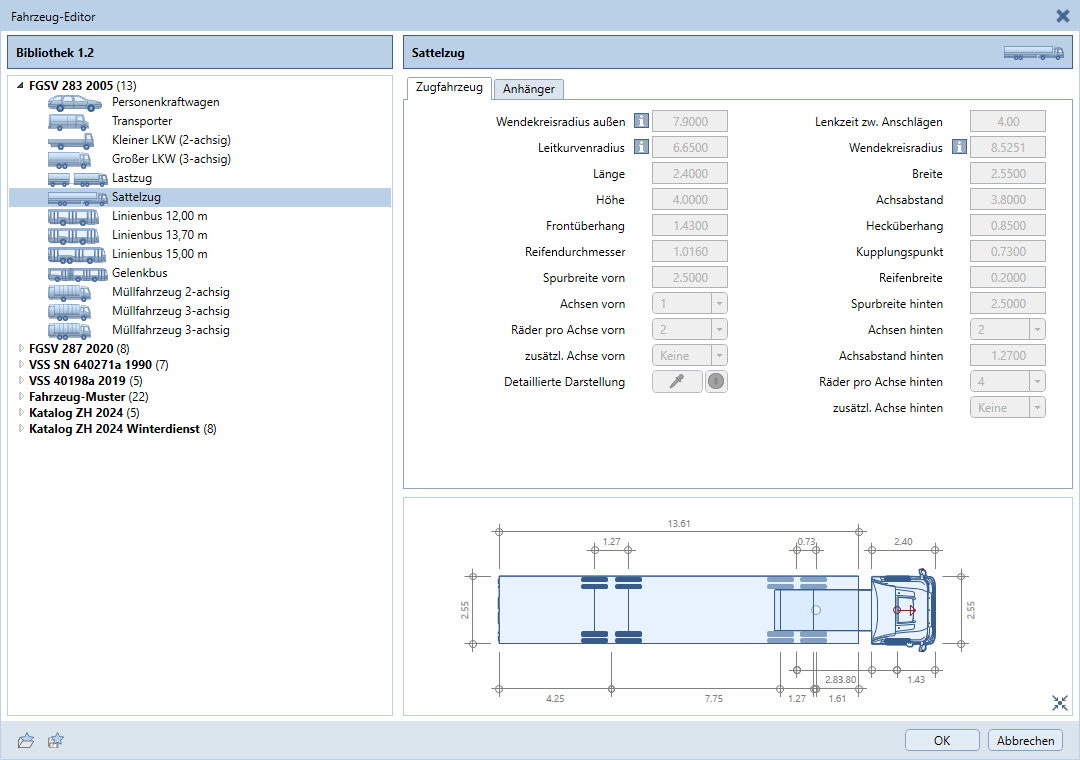This screenshot has width=1080, height=760.
Task: Collapse the FGSV 283 2005 group
Action: (x=20, y=86)
